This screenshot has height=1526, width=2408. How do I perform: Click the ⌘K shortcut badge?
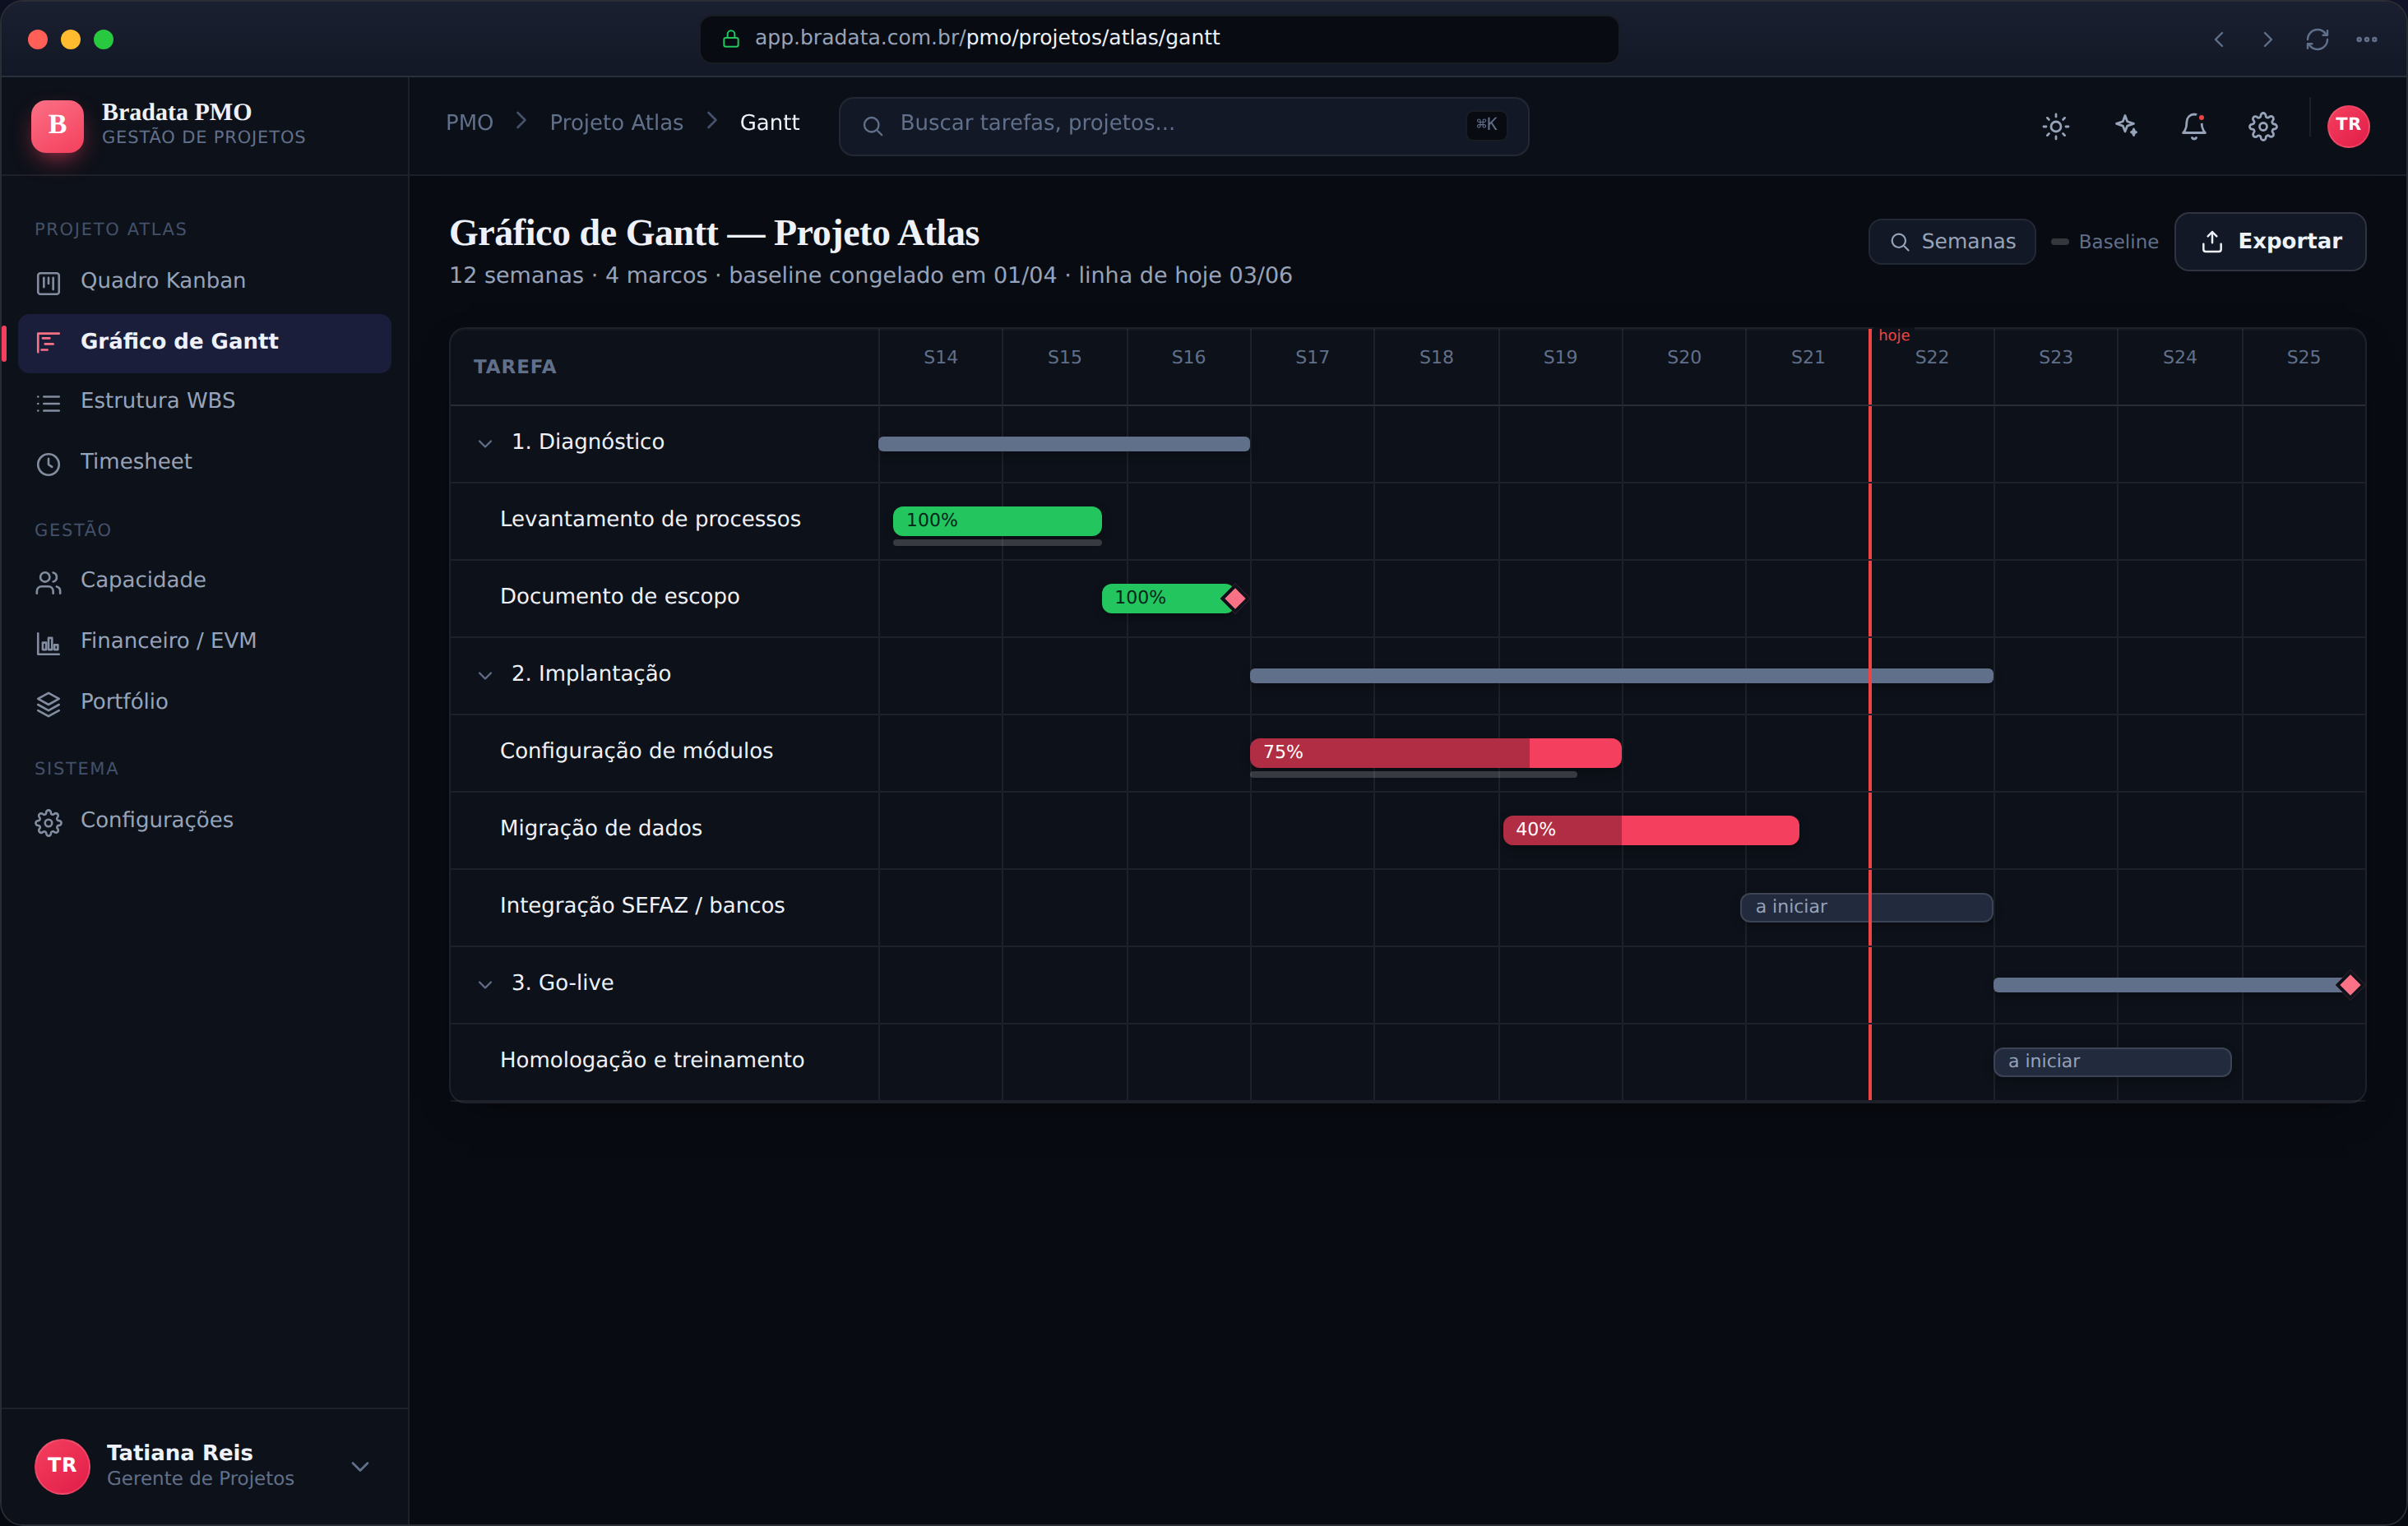pos(1486,125)
